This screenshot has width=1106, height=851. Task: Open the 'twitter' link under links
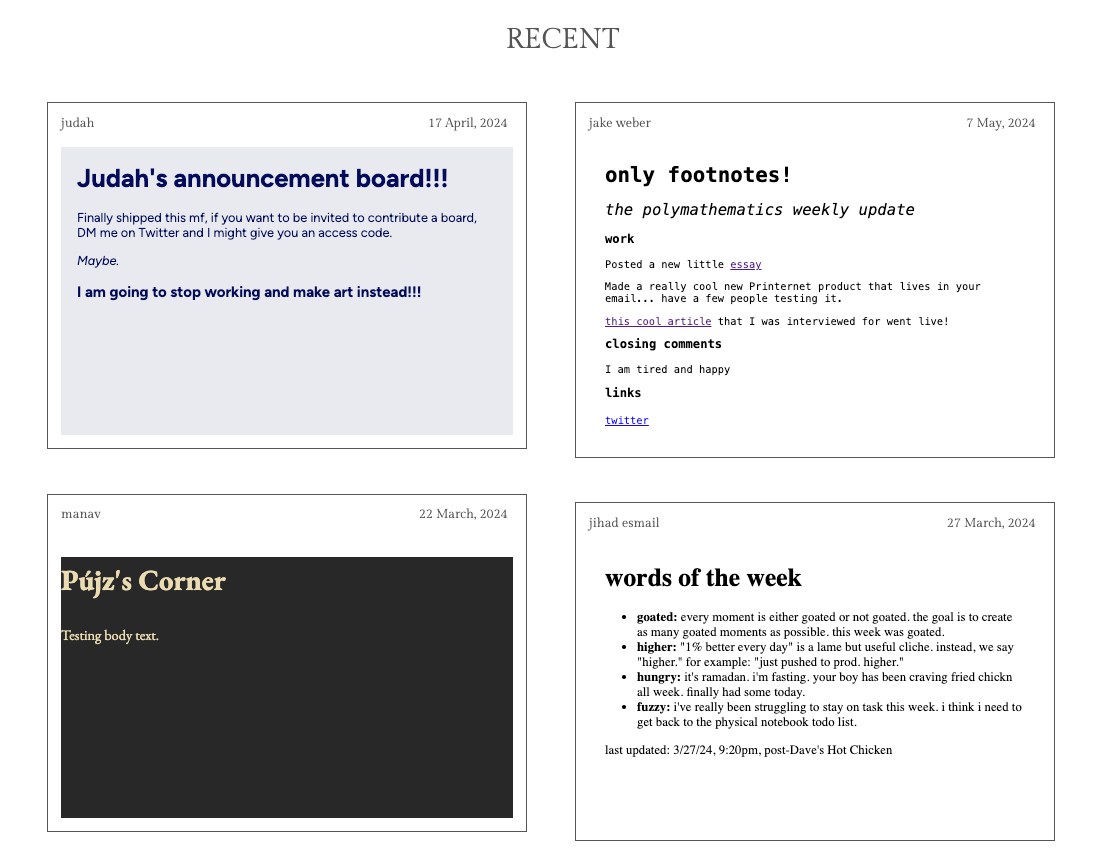point(626,420)
